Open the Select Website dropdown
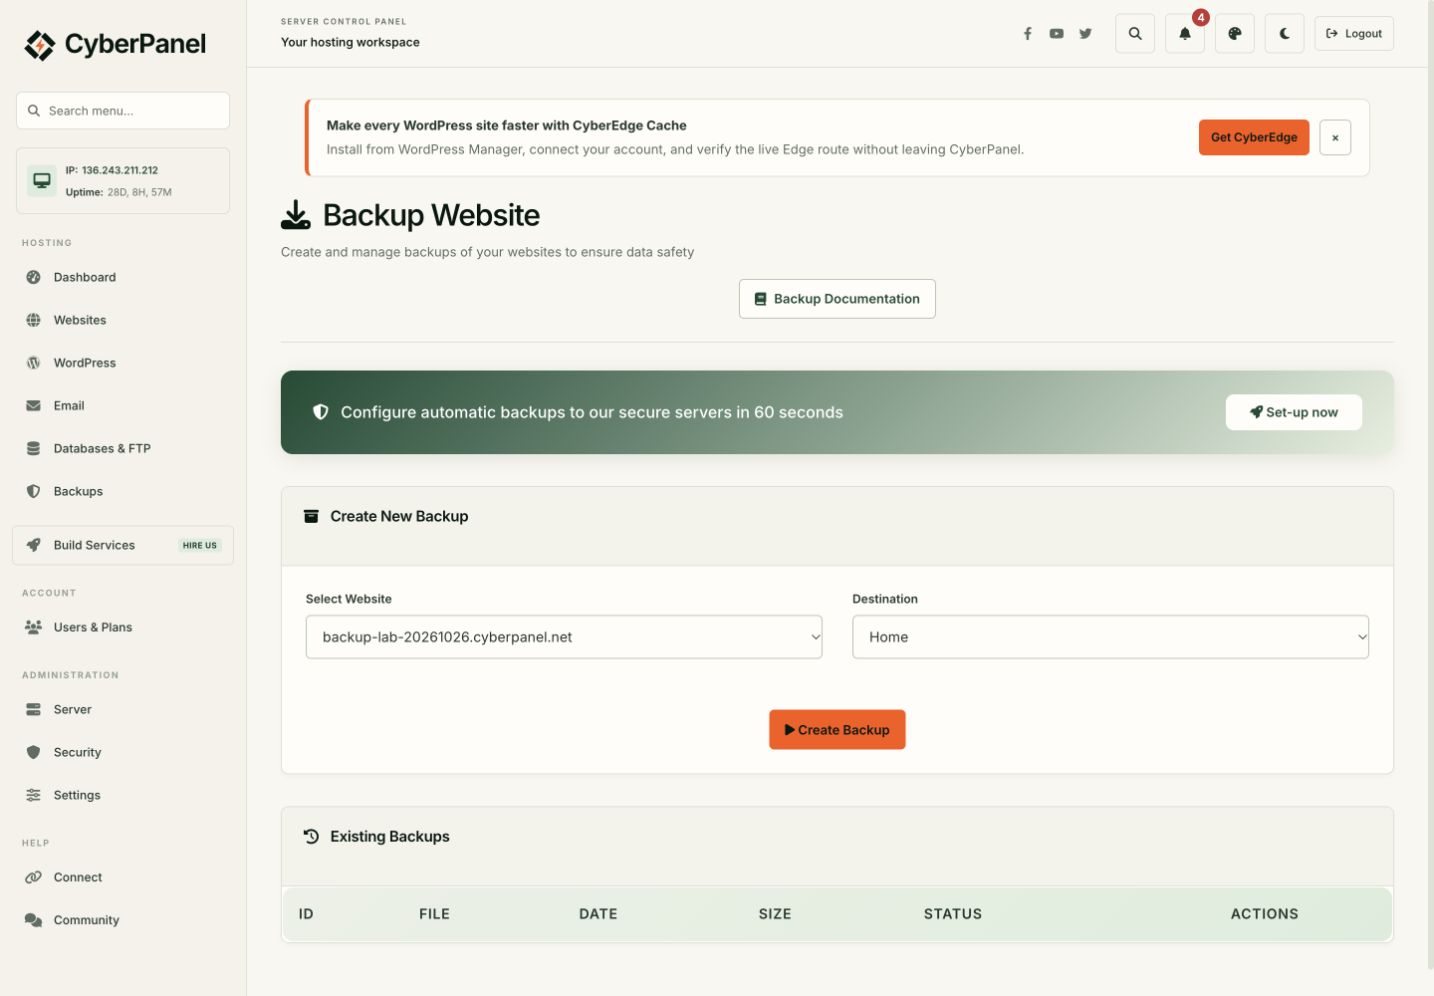 (x=564, y=637)
